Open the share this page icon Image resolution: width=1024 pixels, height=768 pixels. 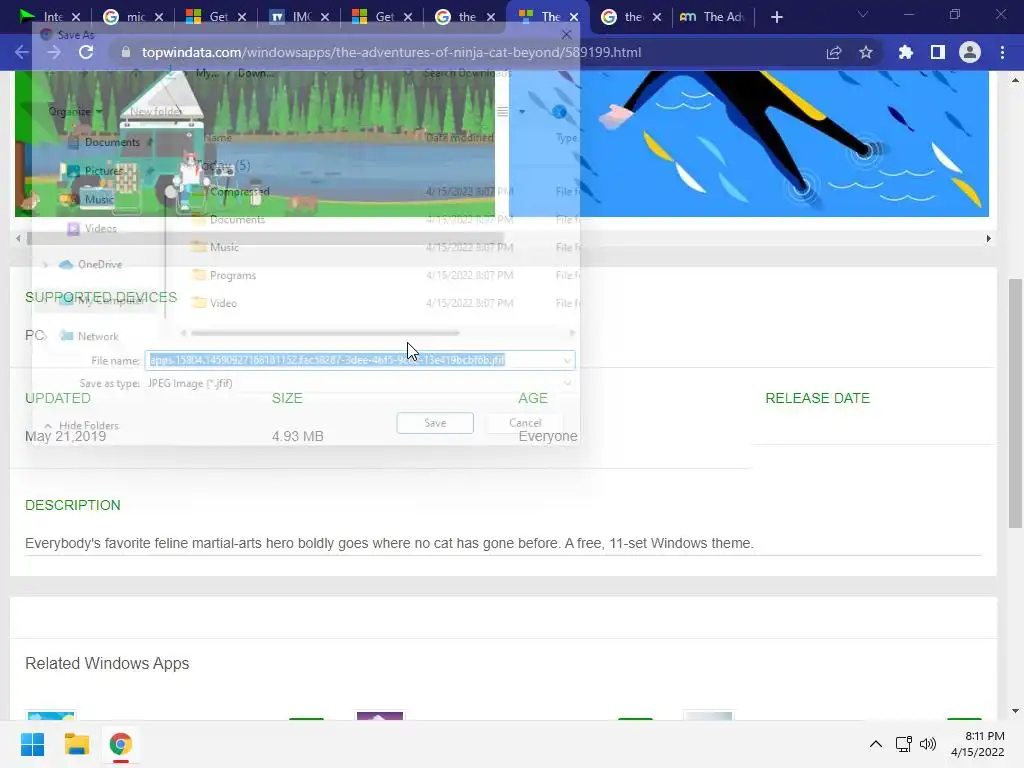[834, 52]
